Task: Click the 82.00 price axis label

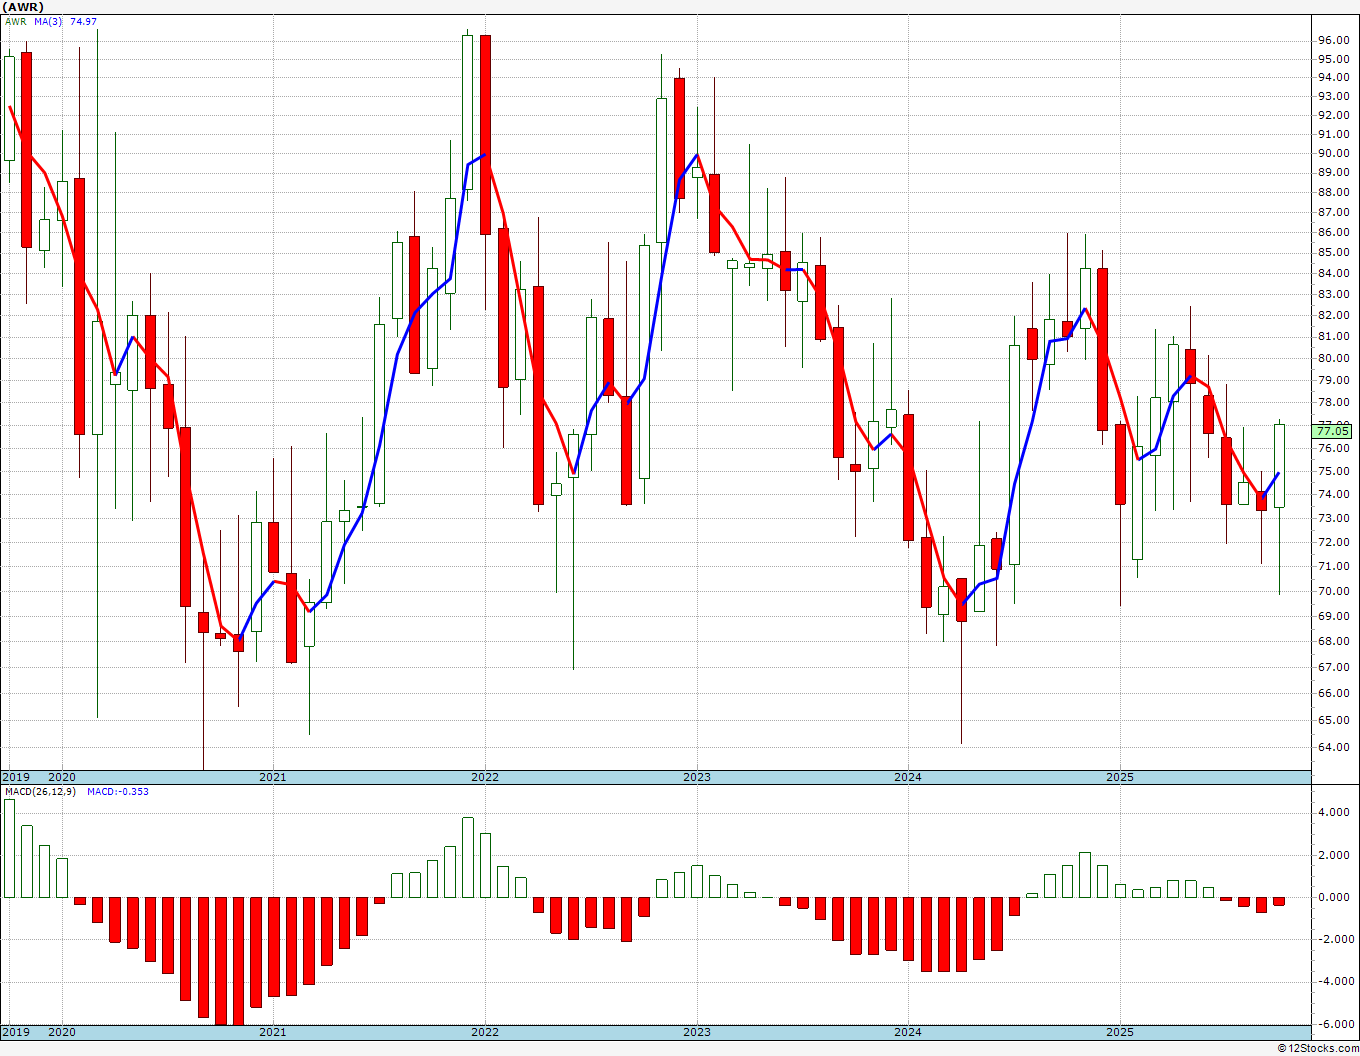Action: tap(1333, 315)
